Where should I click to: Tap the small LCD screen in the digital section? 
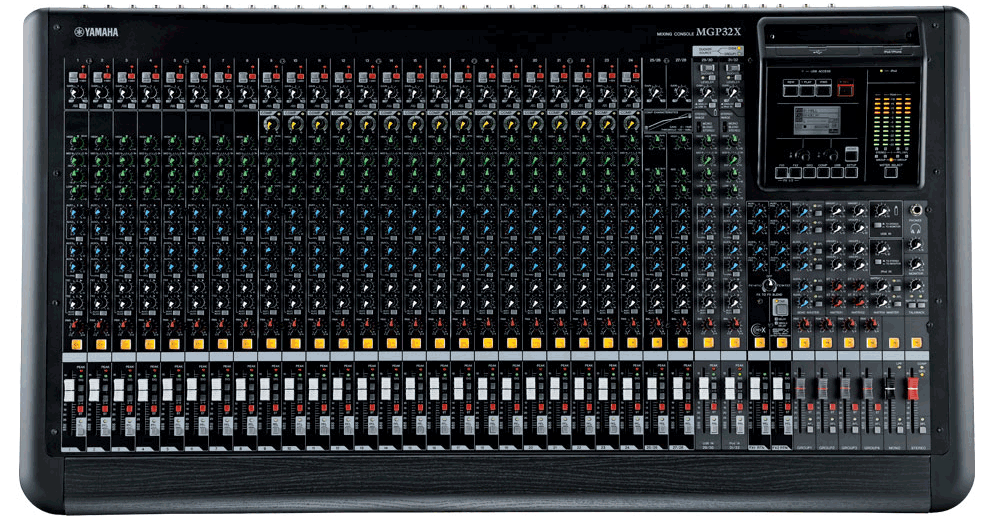click(x=817, y=121)
